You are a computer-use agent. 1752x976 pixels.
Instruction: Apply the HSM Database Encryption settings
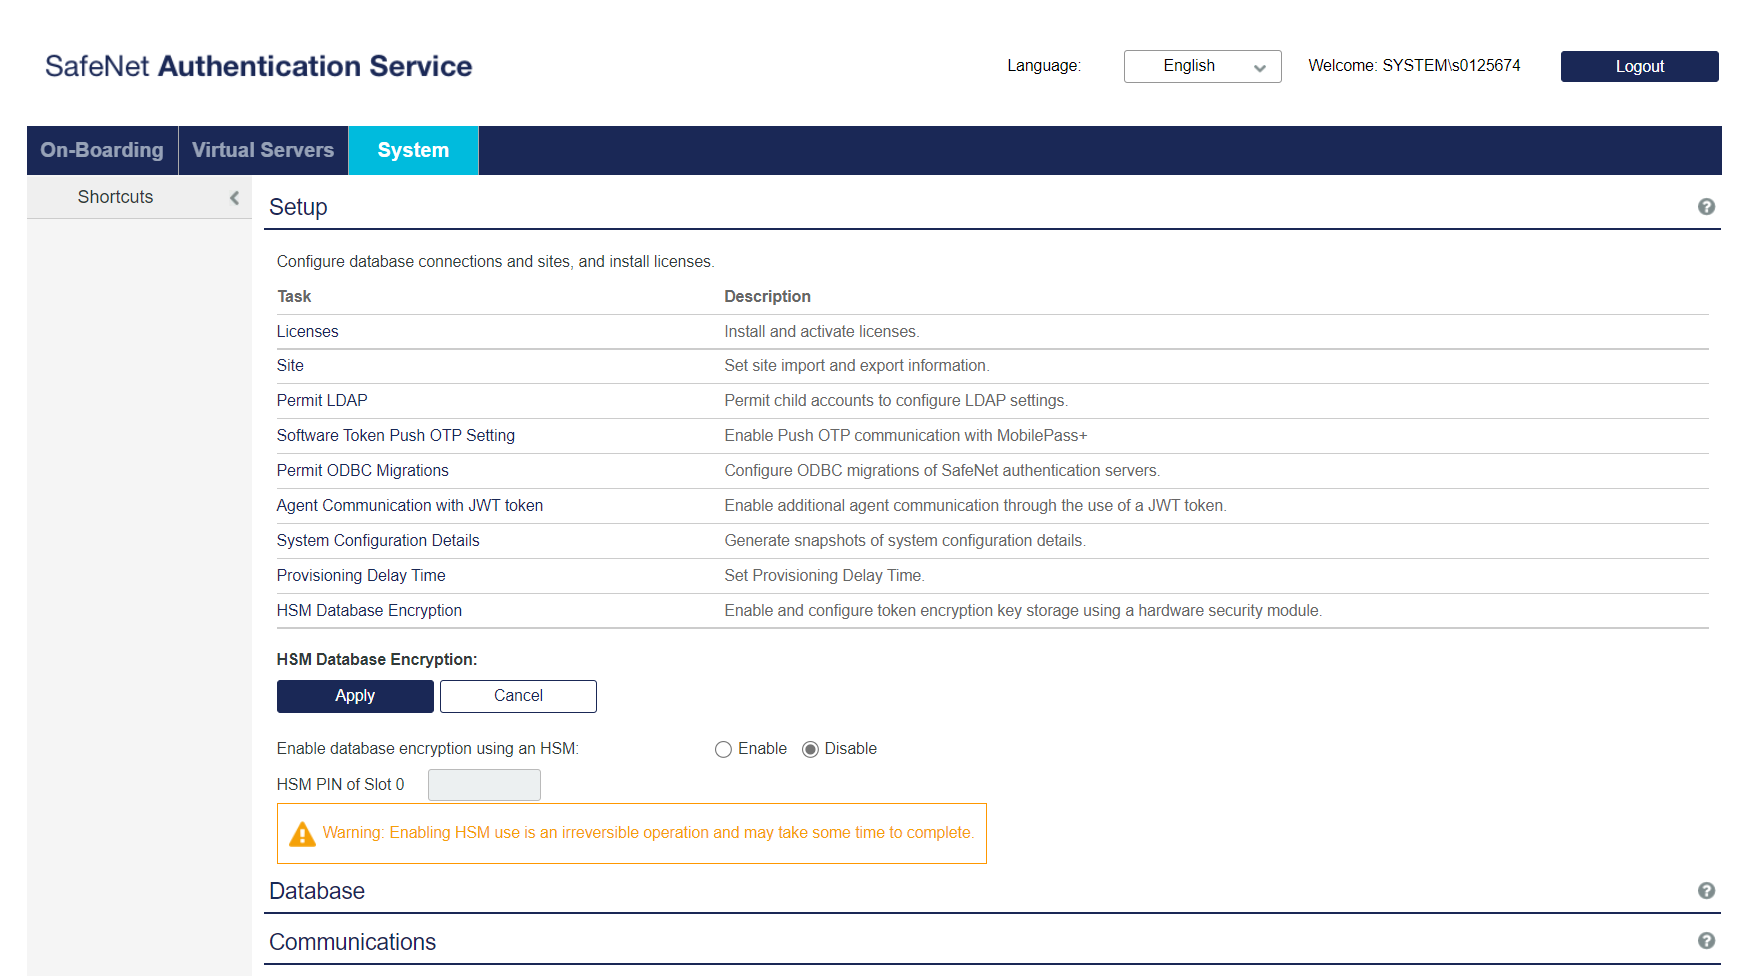[x=355, y=696]
